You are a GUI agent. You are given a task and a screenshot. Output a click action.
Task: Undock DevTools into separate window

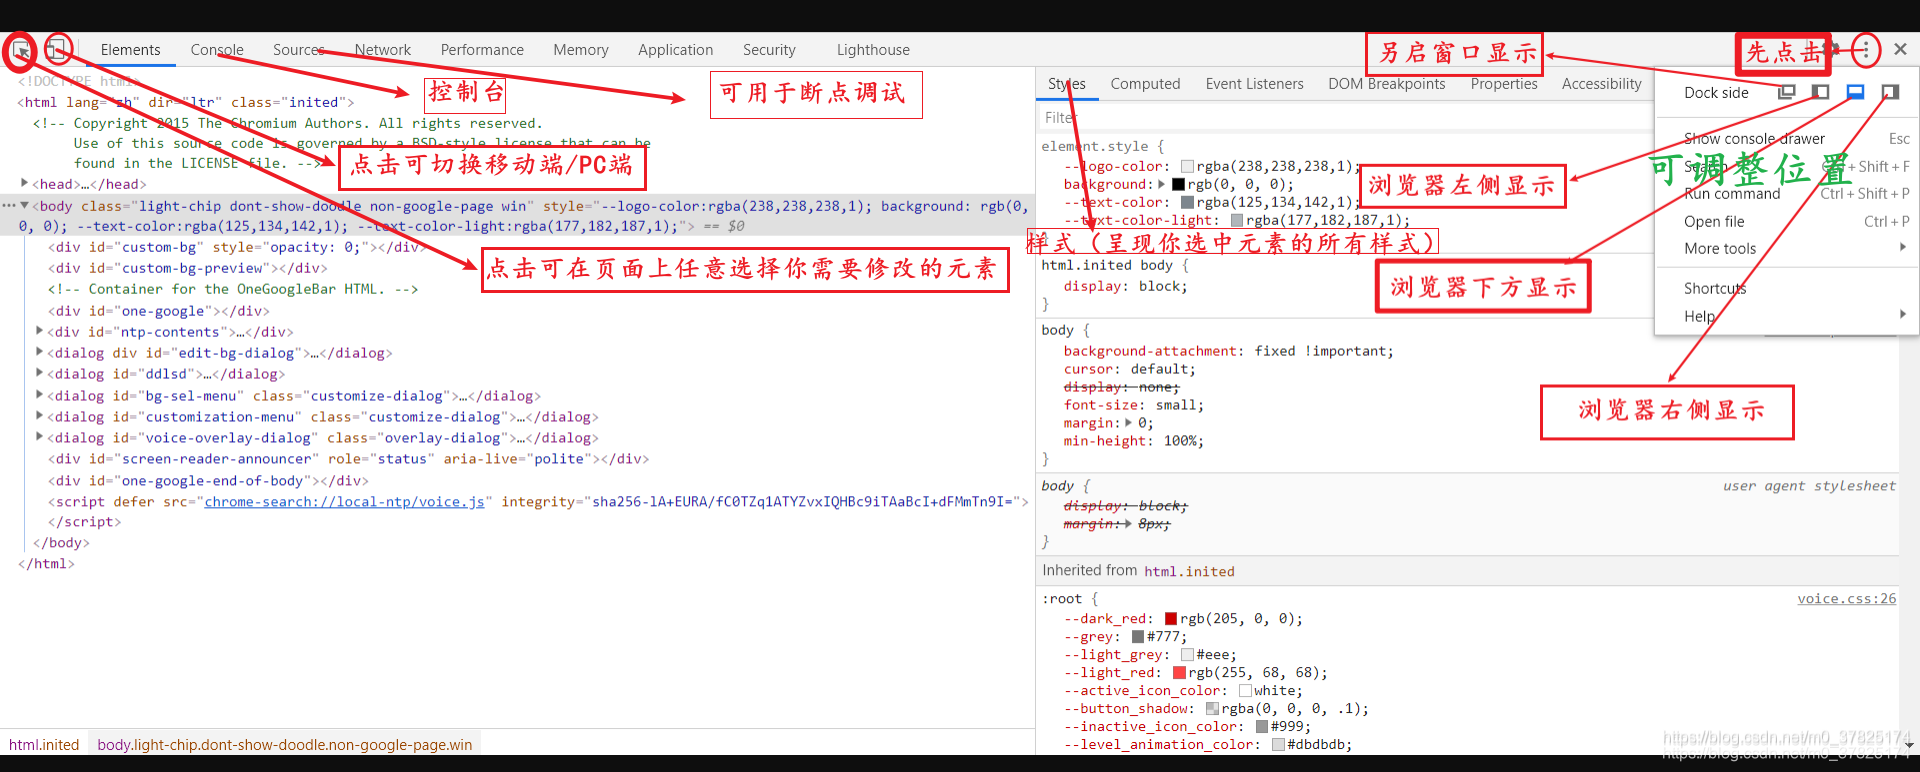[1787, 92]
